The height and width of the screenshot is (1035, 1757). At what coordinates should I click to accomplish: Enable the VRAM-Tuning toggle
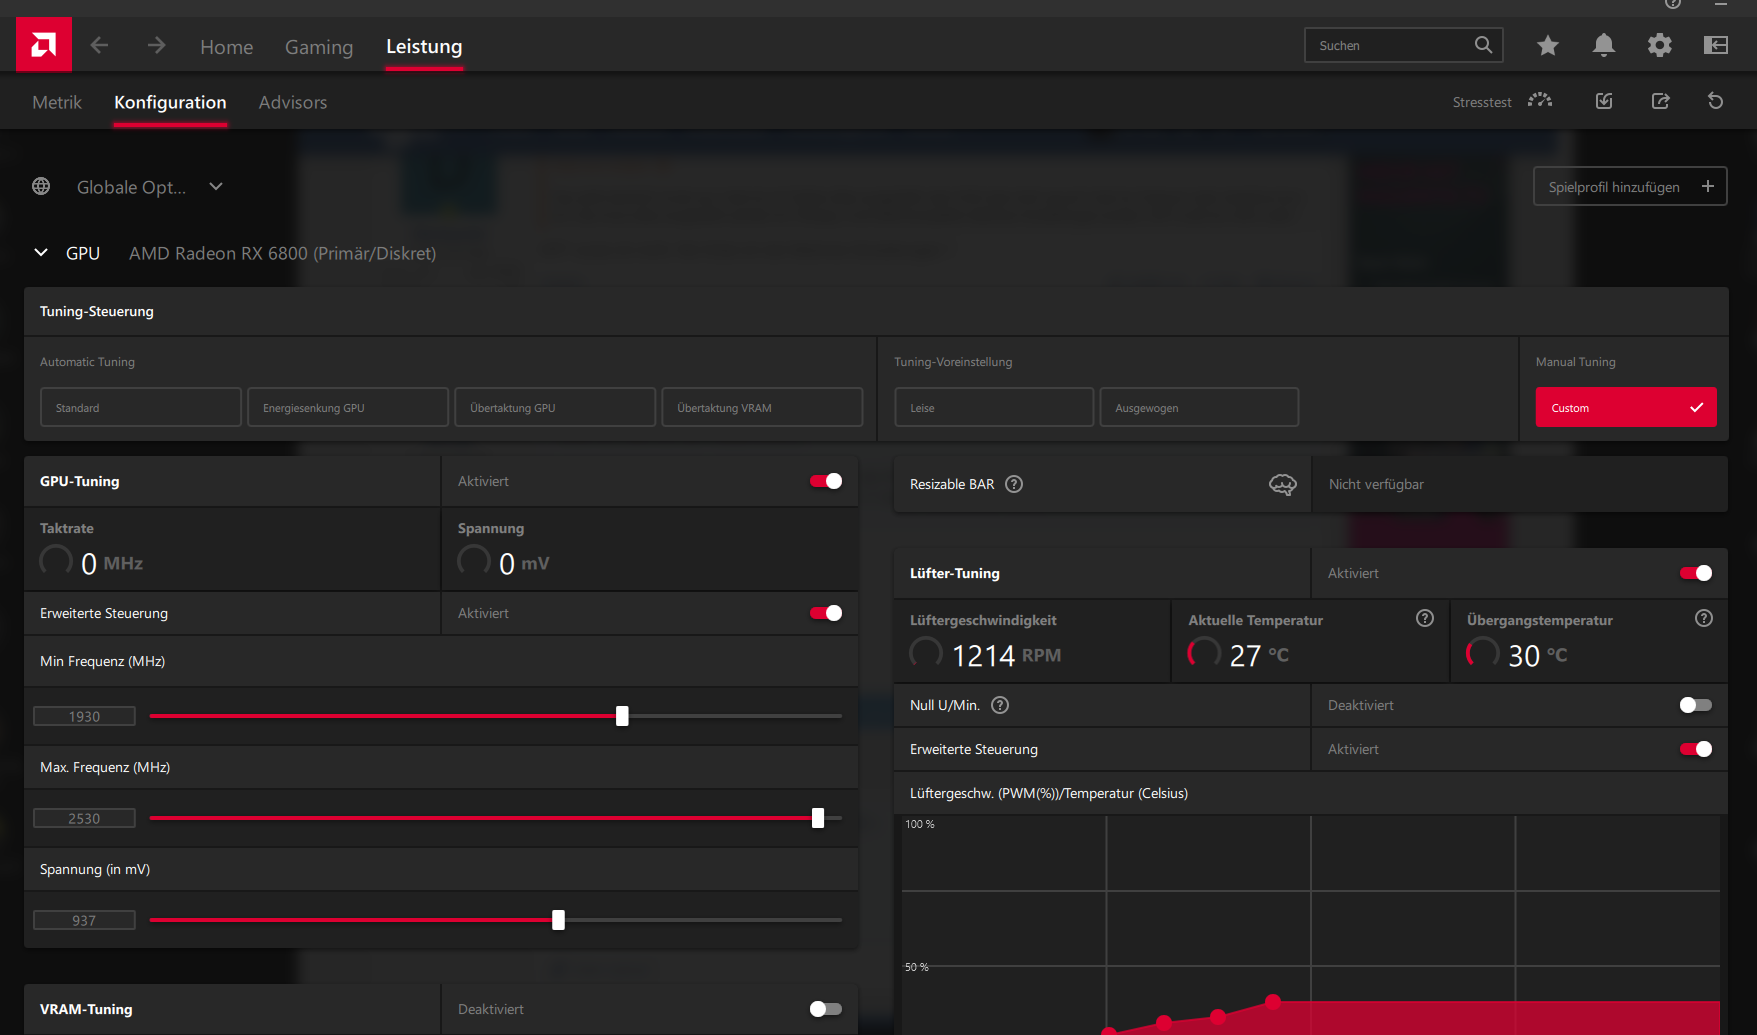826,1009
